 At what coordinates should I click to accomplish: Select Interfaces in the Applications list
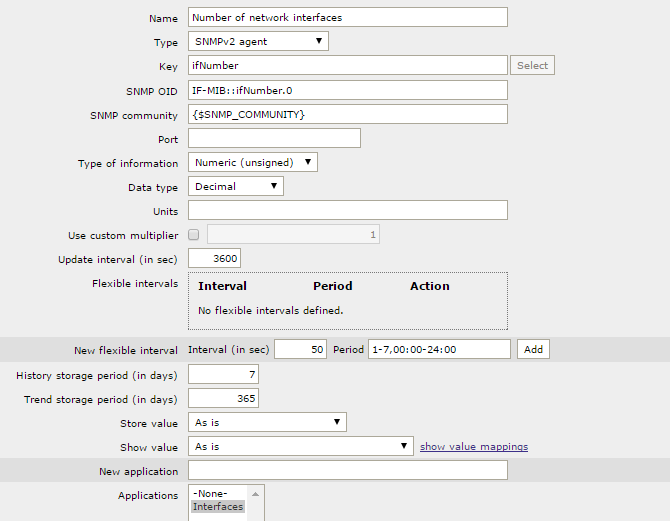pyautogui.click(x=218, y=507)
